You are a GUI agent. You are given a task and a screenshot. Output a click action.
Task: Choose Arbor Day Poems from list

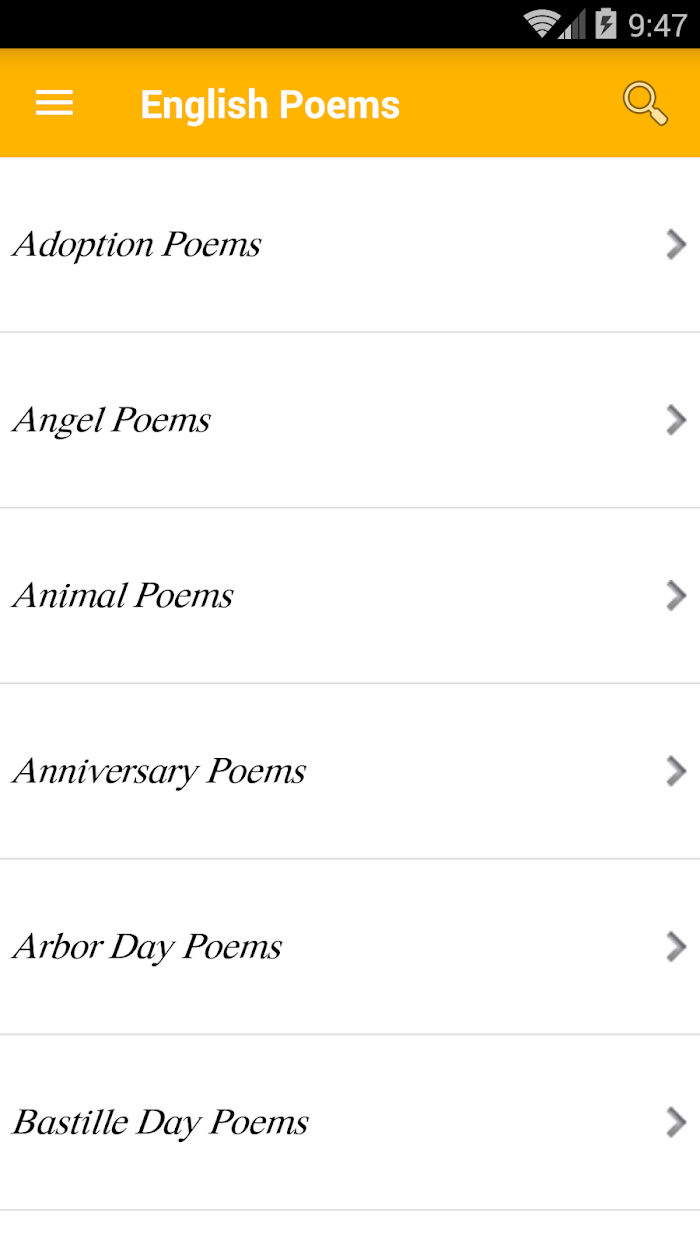coord(350,947)
